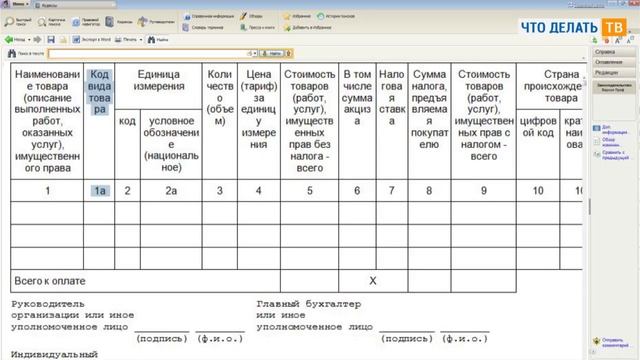Open the Search Card (Карточка поиска) tool
The height and width of the screenshot is (360, 640).
(x=51, y=22)
